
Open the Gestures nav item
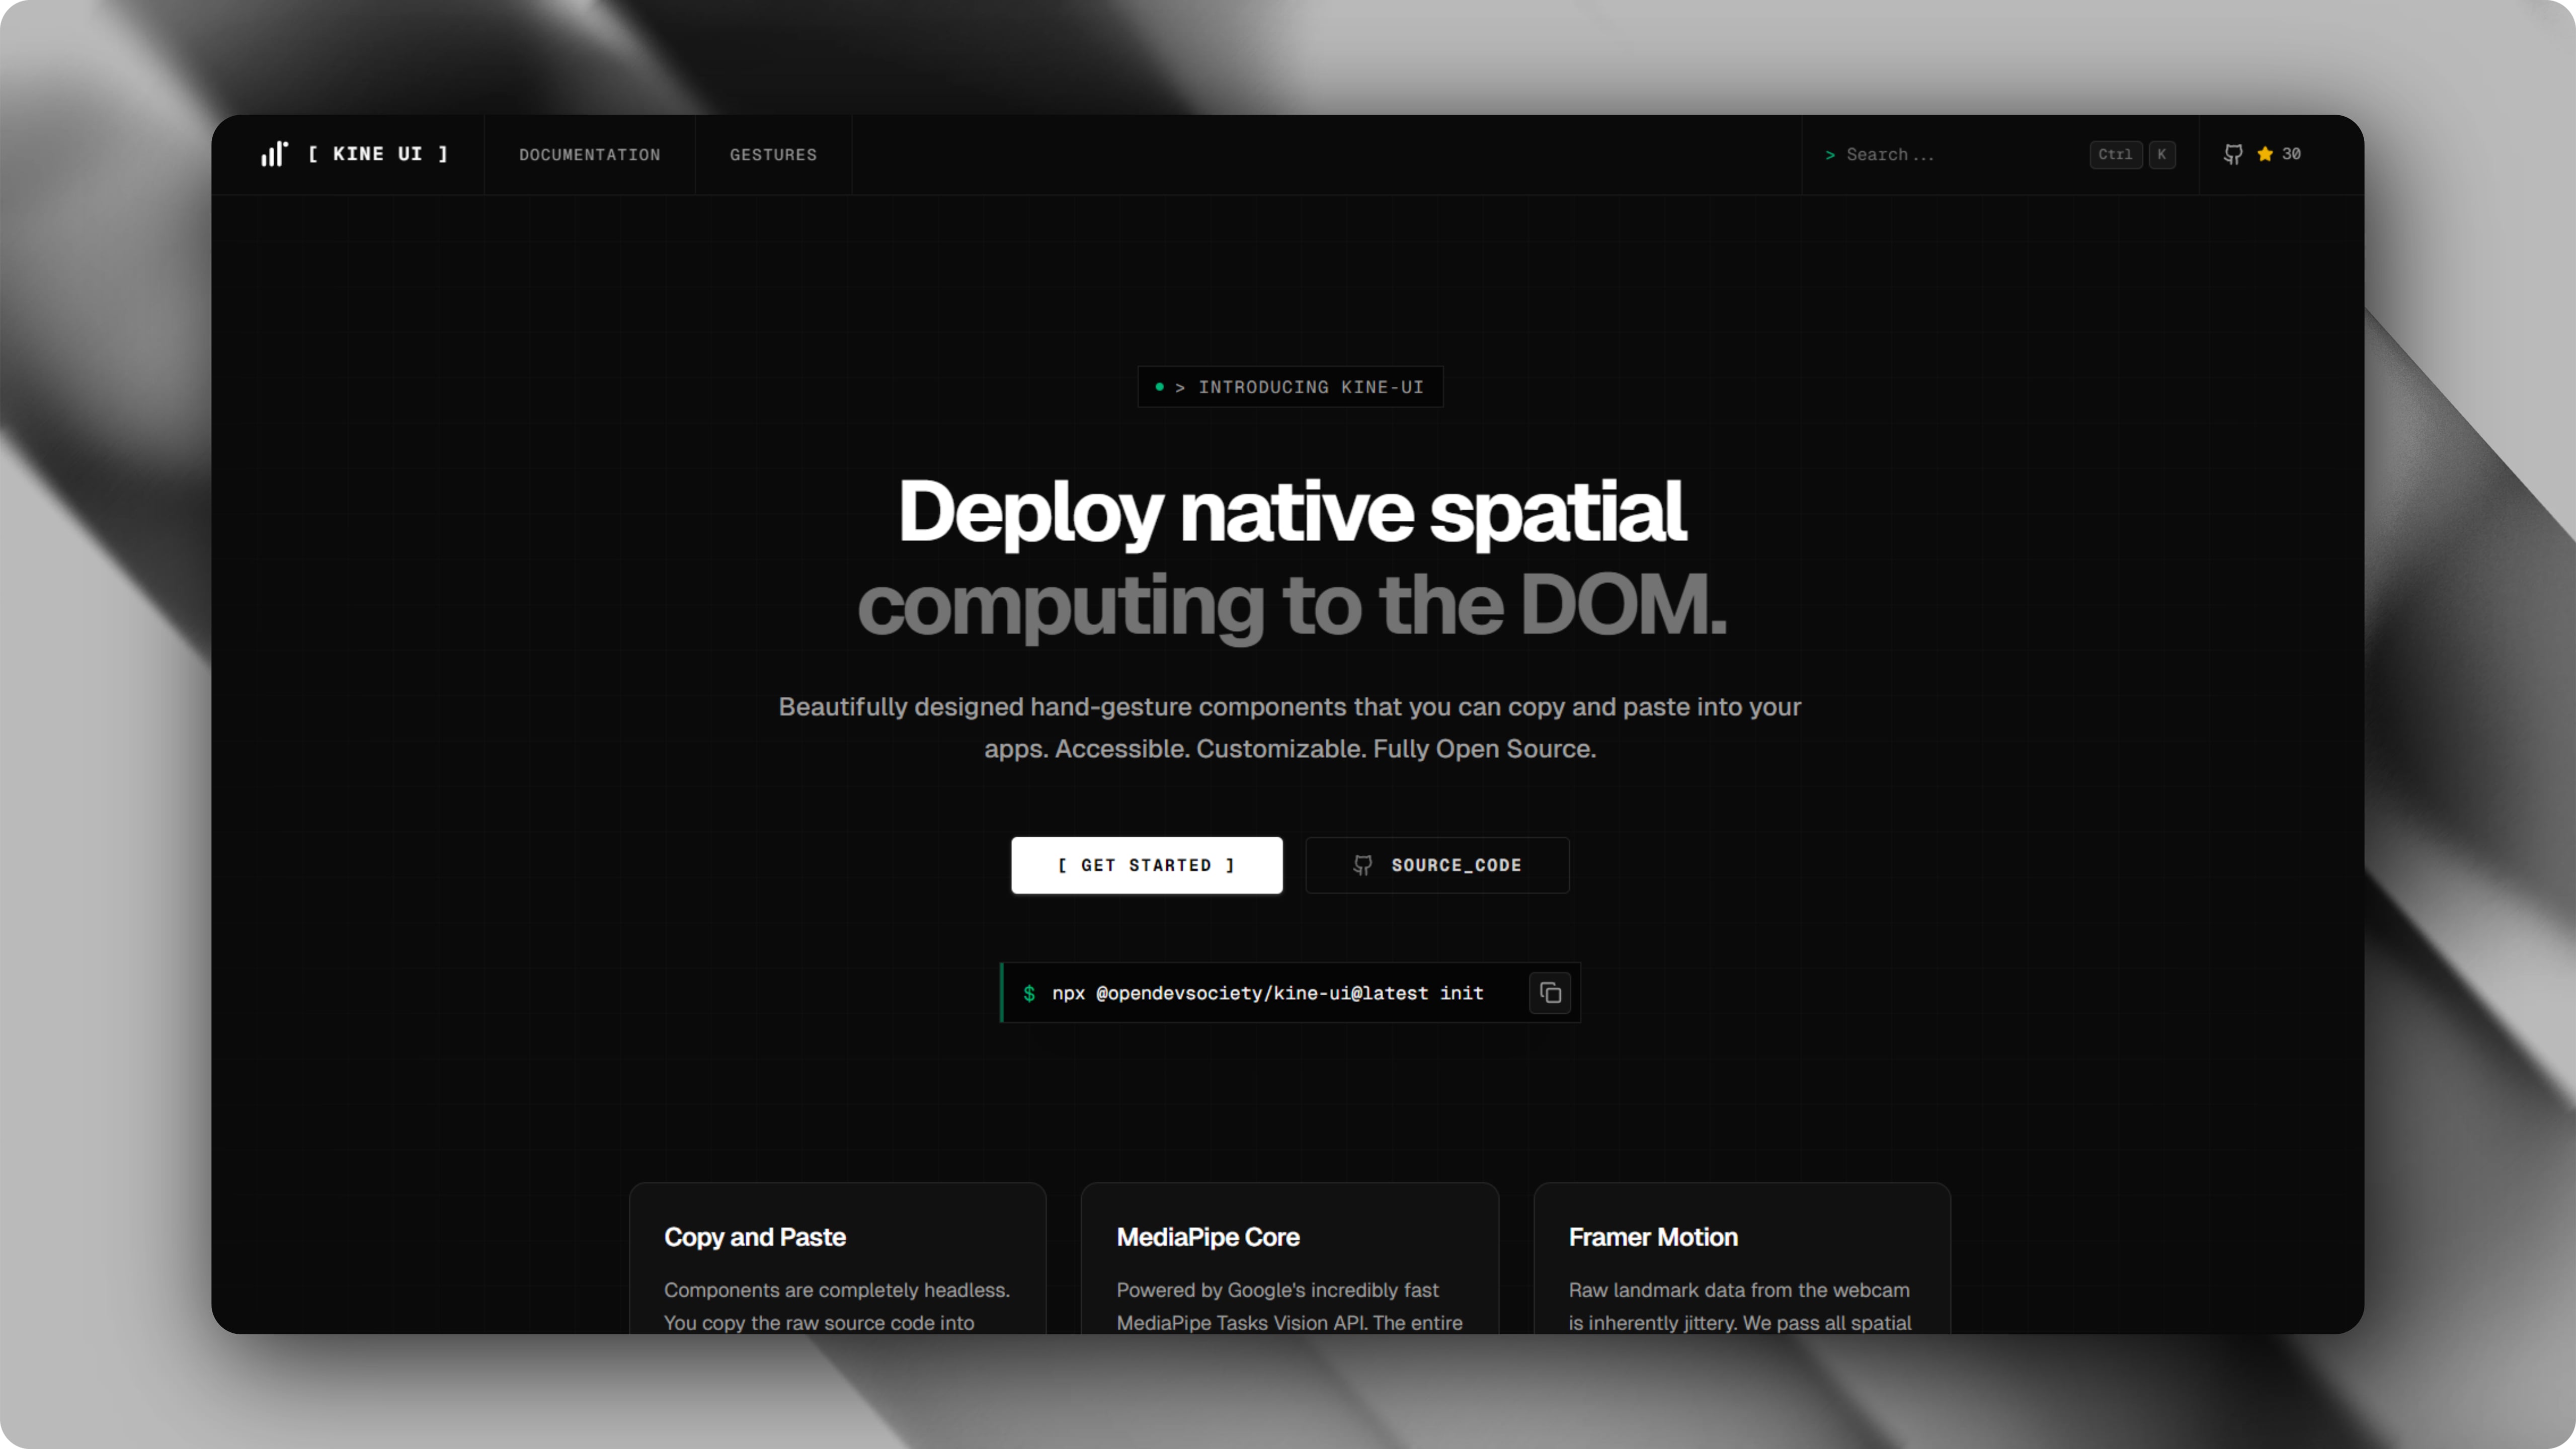coord(773,155)
